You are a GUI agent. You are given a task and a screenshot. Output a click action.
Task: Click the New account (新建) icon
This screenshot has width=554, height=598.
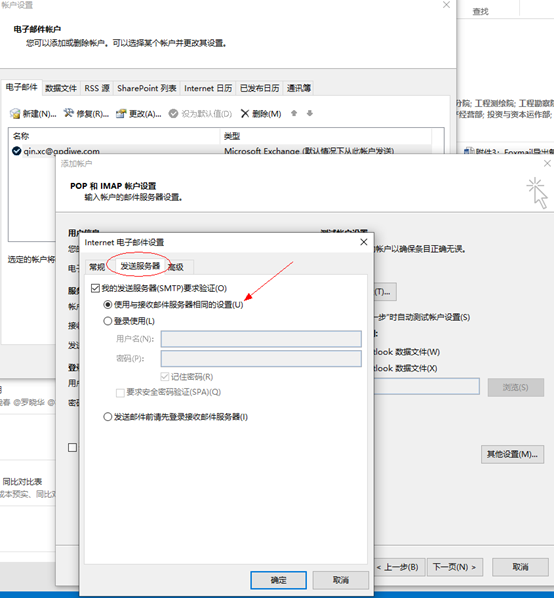pyautogui.click(x=15, y=113)
